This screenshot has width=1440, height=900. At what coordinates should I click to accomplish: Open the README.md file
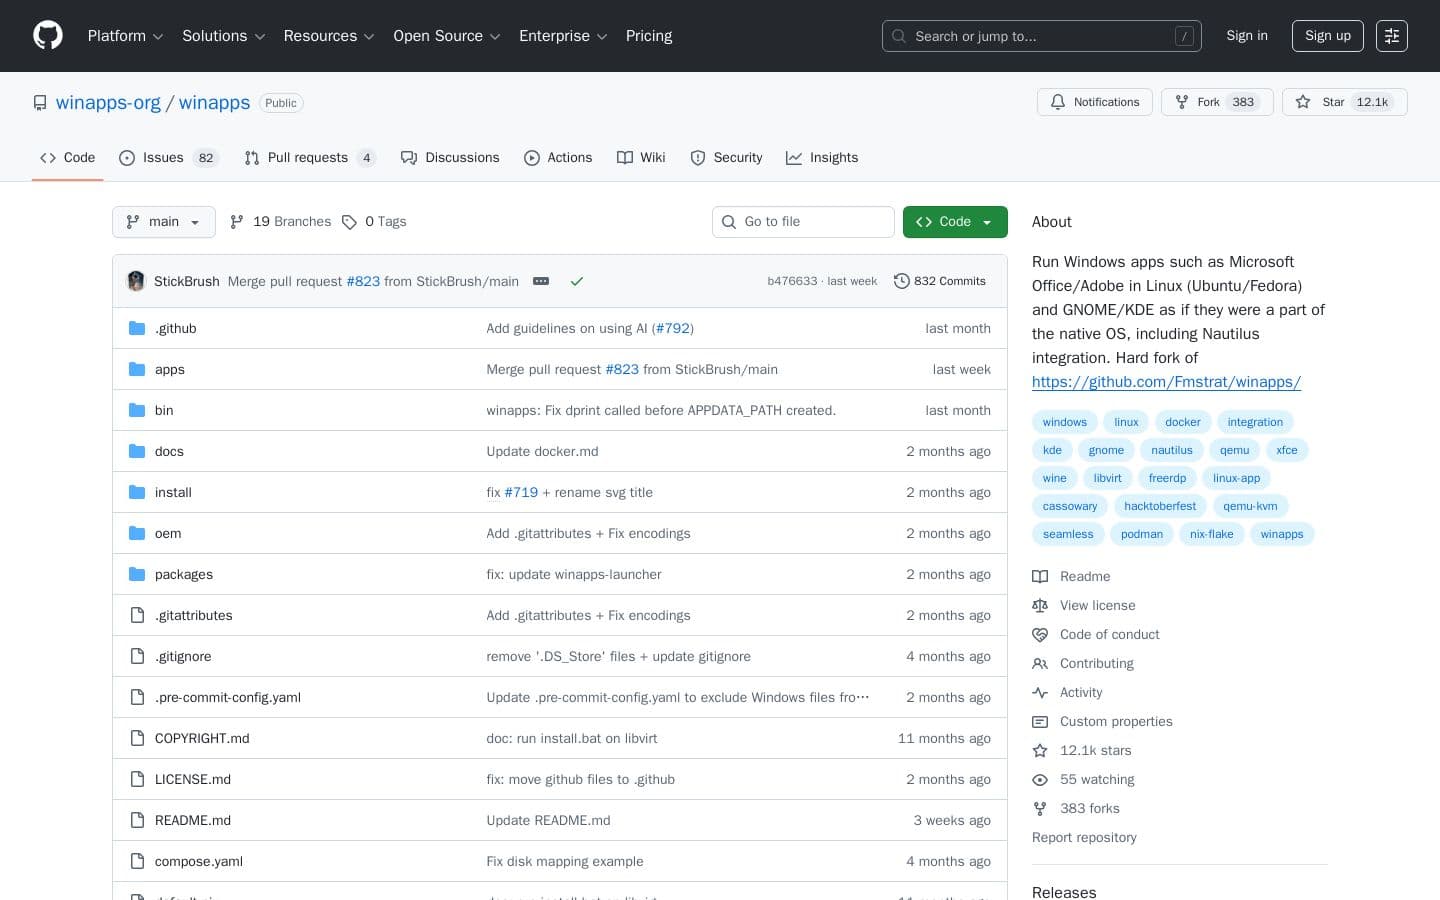click(x=193, y=821)
